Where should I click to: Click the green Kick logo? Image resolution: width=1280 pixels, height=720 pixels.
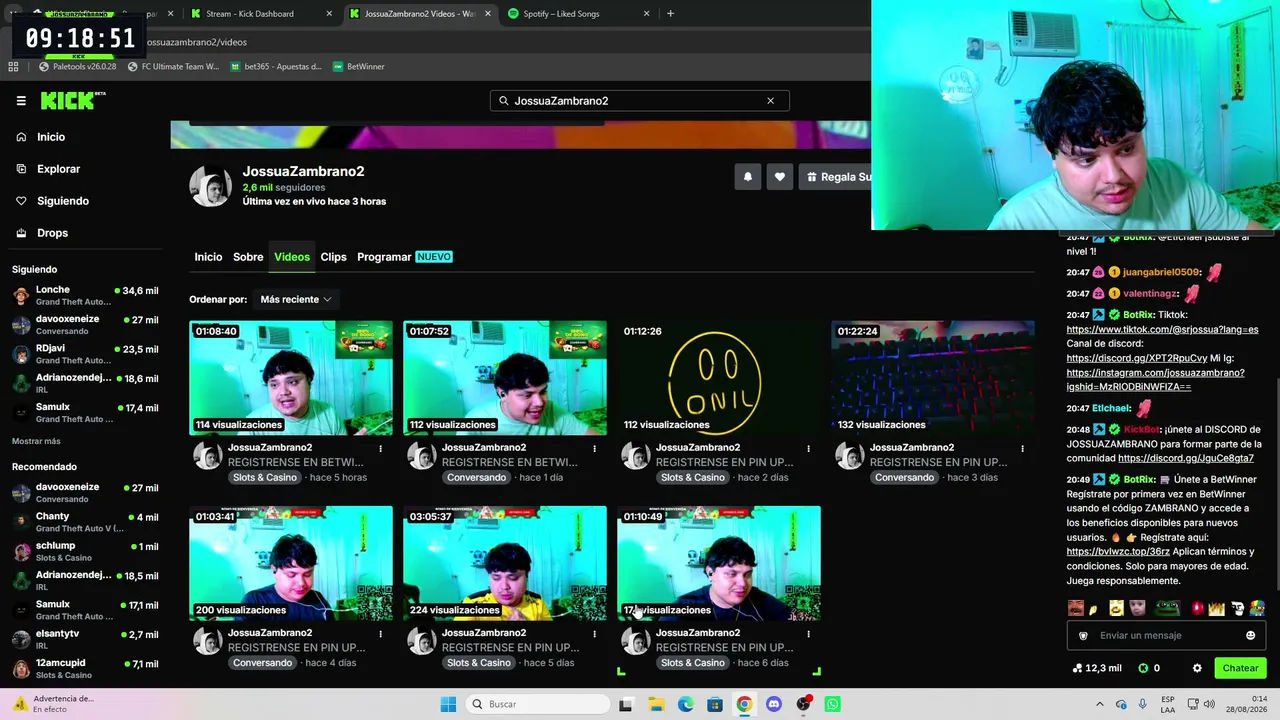tap(72, 100)
